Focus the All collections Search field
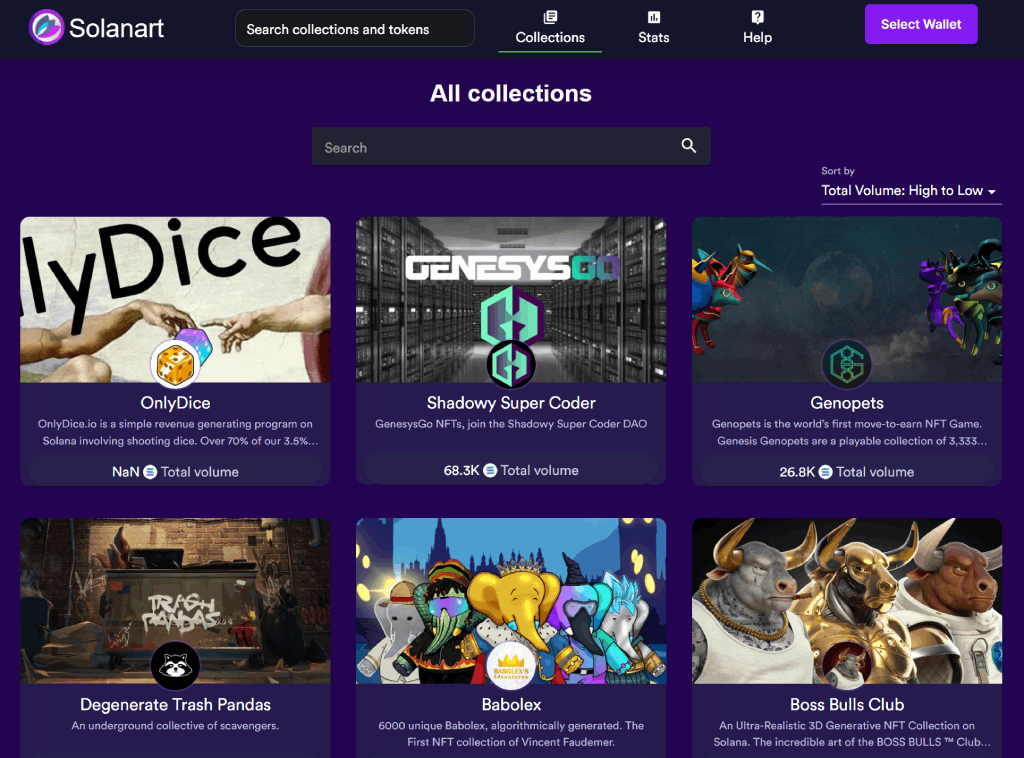 [511, 146]
